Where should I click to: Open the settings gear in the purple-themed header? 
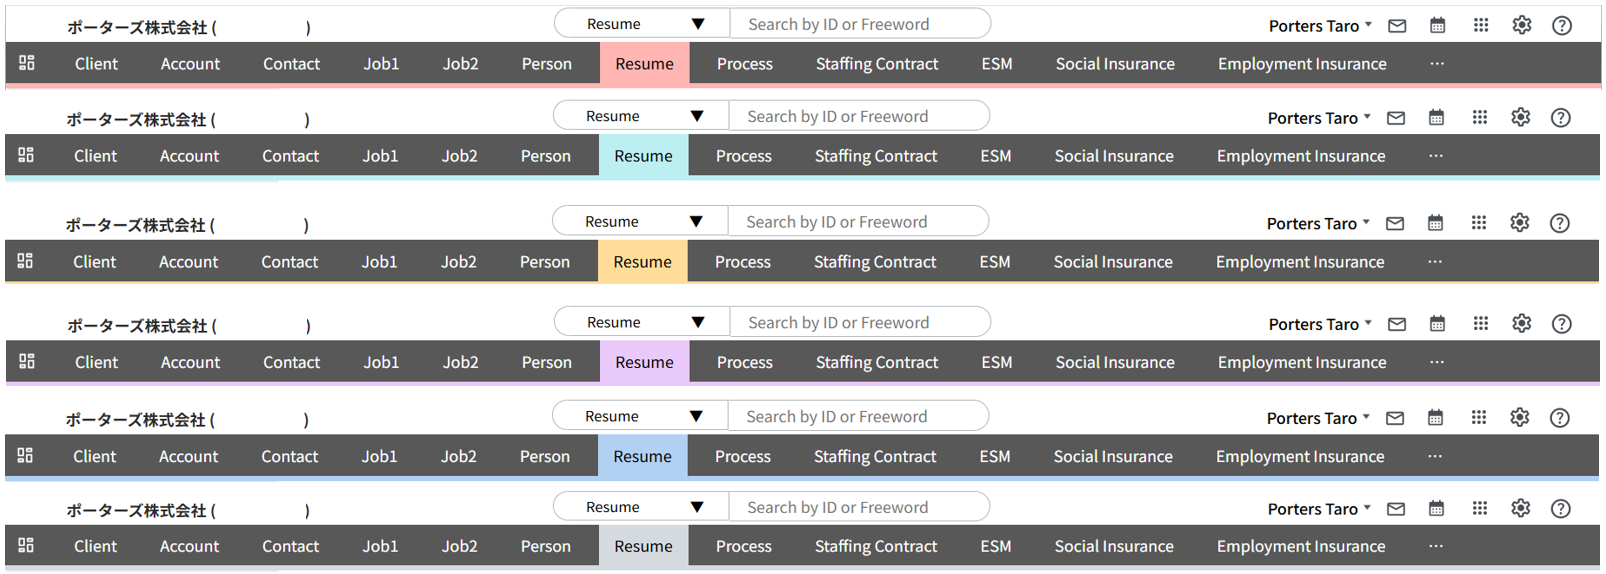click(1521, 324)
